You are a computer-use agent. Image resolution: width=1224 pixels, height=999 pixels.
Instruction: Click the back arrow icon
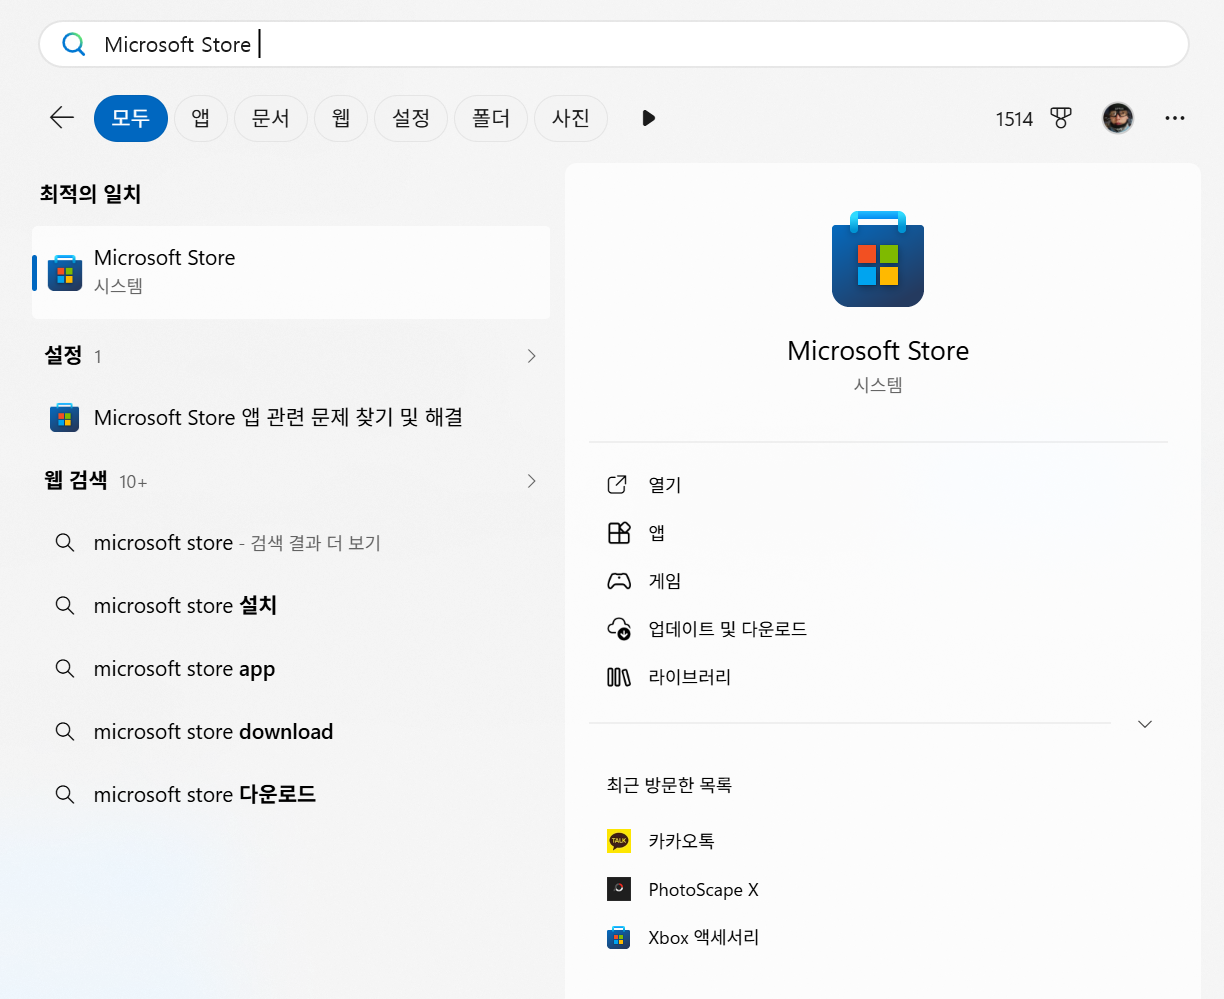tap(62, 118)
